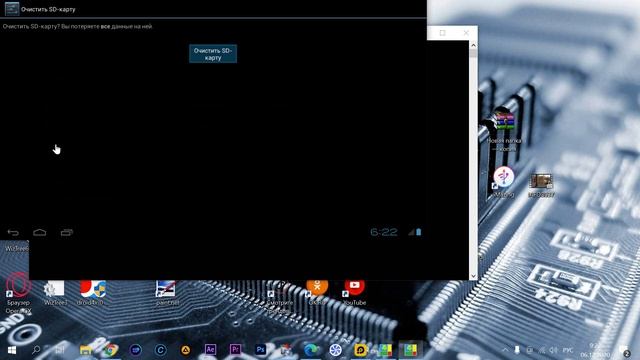
Task: Launch Microsoft Edge from the taskbar
Action: click(x=311, y=350)
